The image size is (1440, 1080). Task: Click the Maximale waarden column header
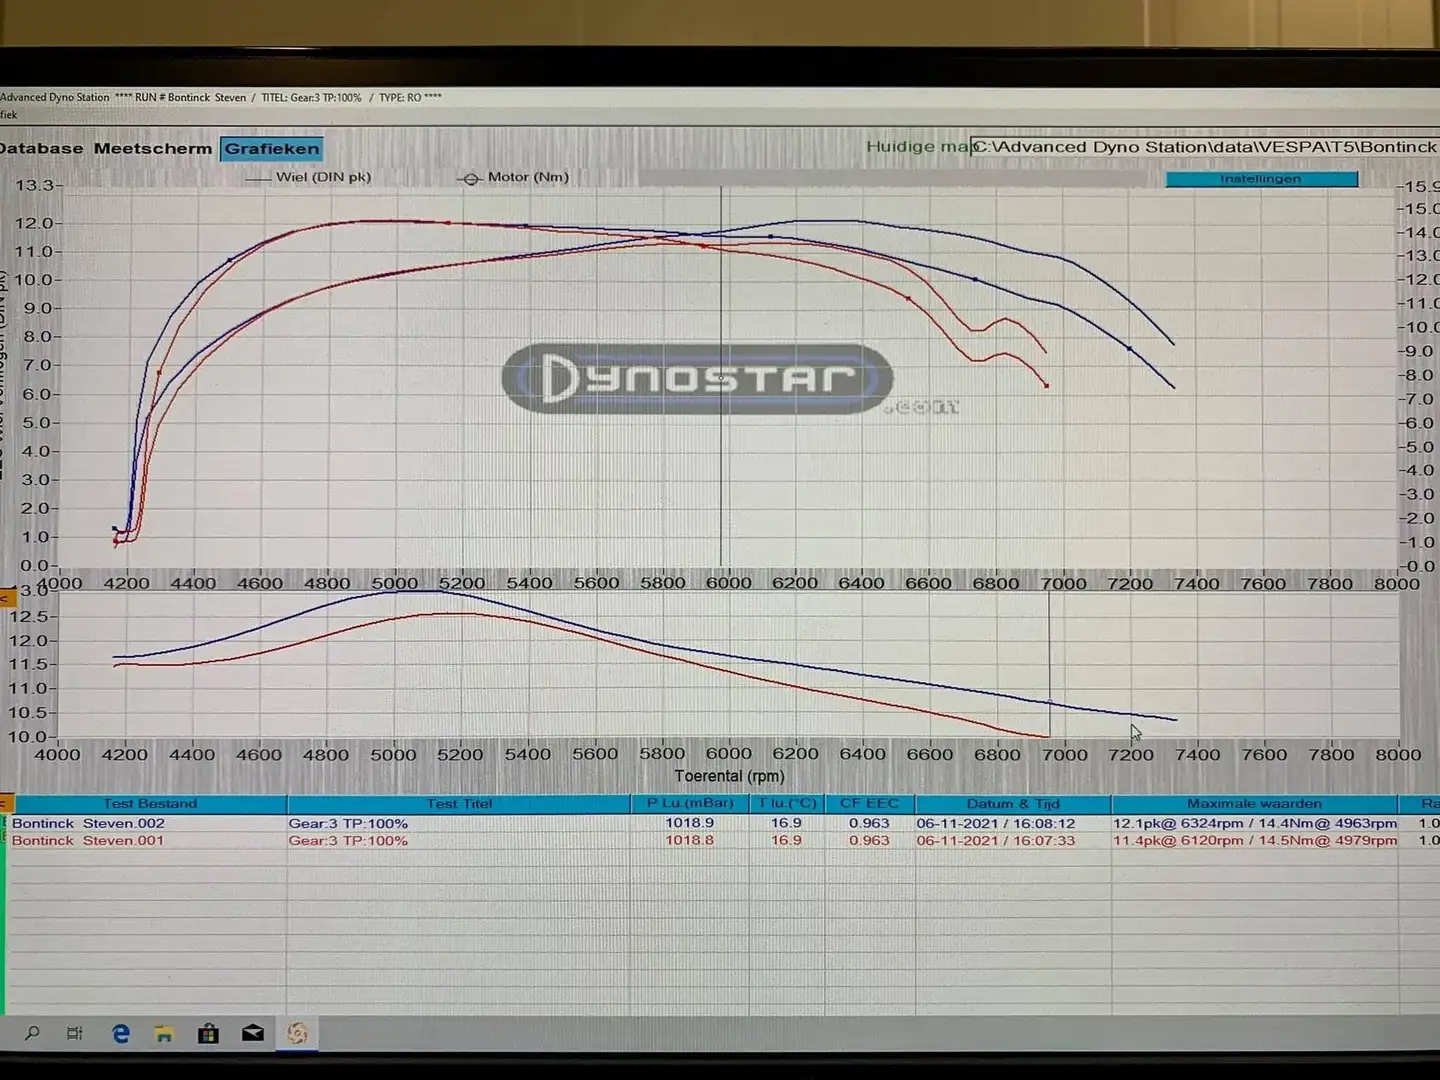(1253, 804)
